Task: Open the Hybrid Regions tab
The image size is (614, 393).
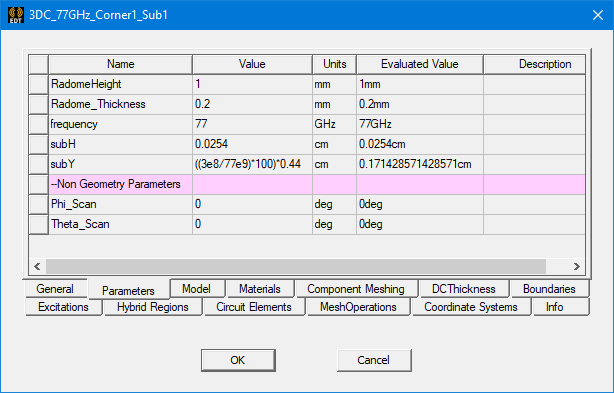Action: pyautogui.click(x=153, y=307)
